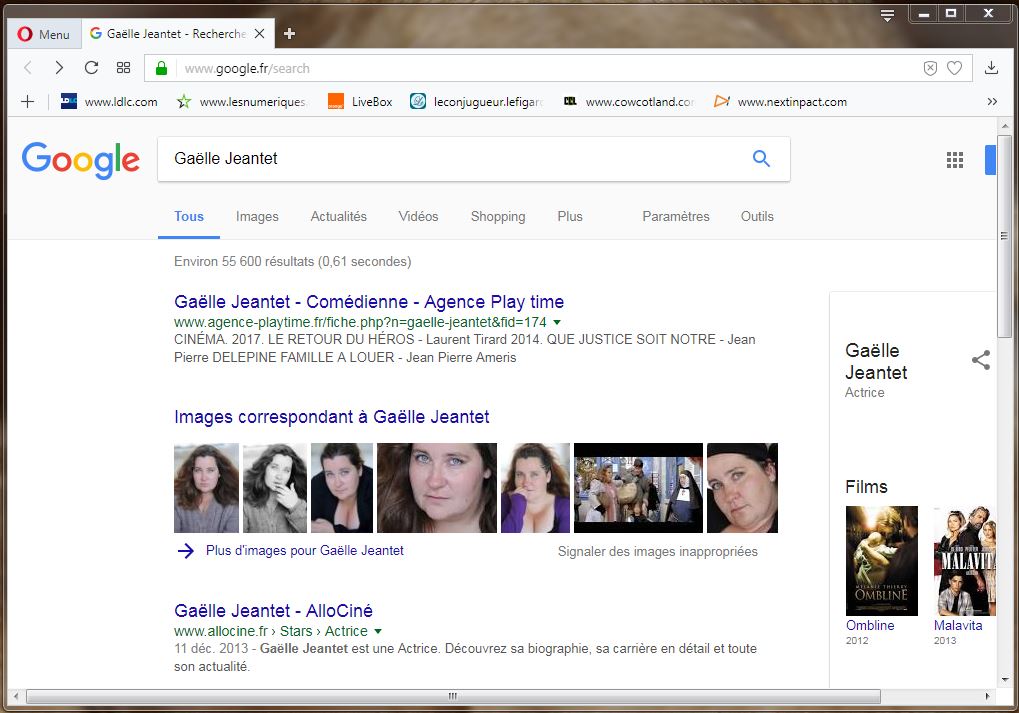Go back to previous page

click(28, 68)
